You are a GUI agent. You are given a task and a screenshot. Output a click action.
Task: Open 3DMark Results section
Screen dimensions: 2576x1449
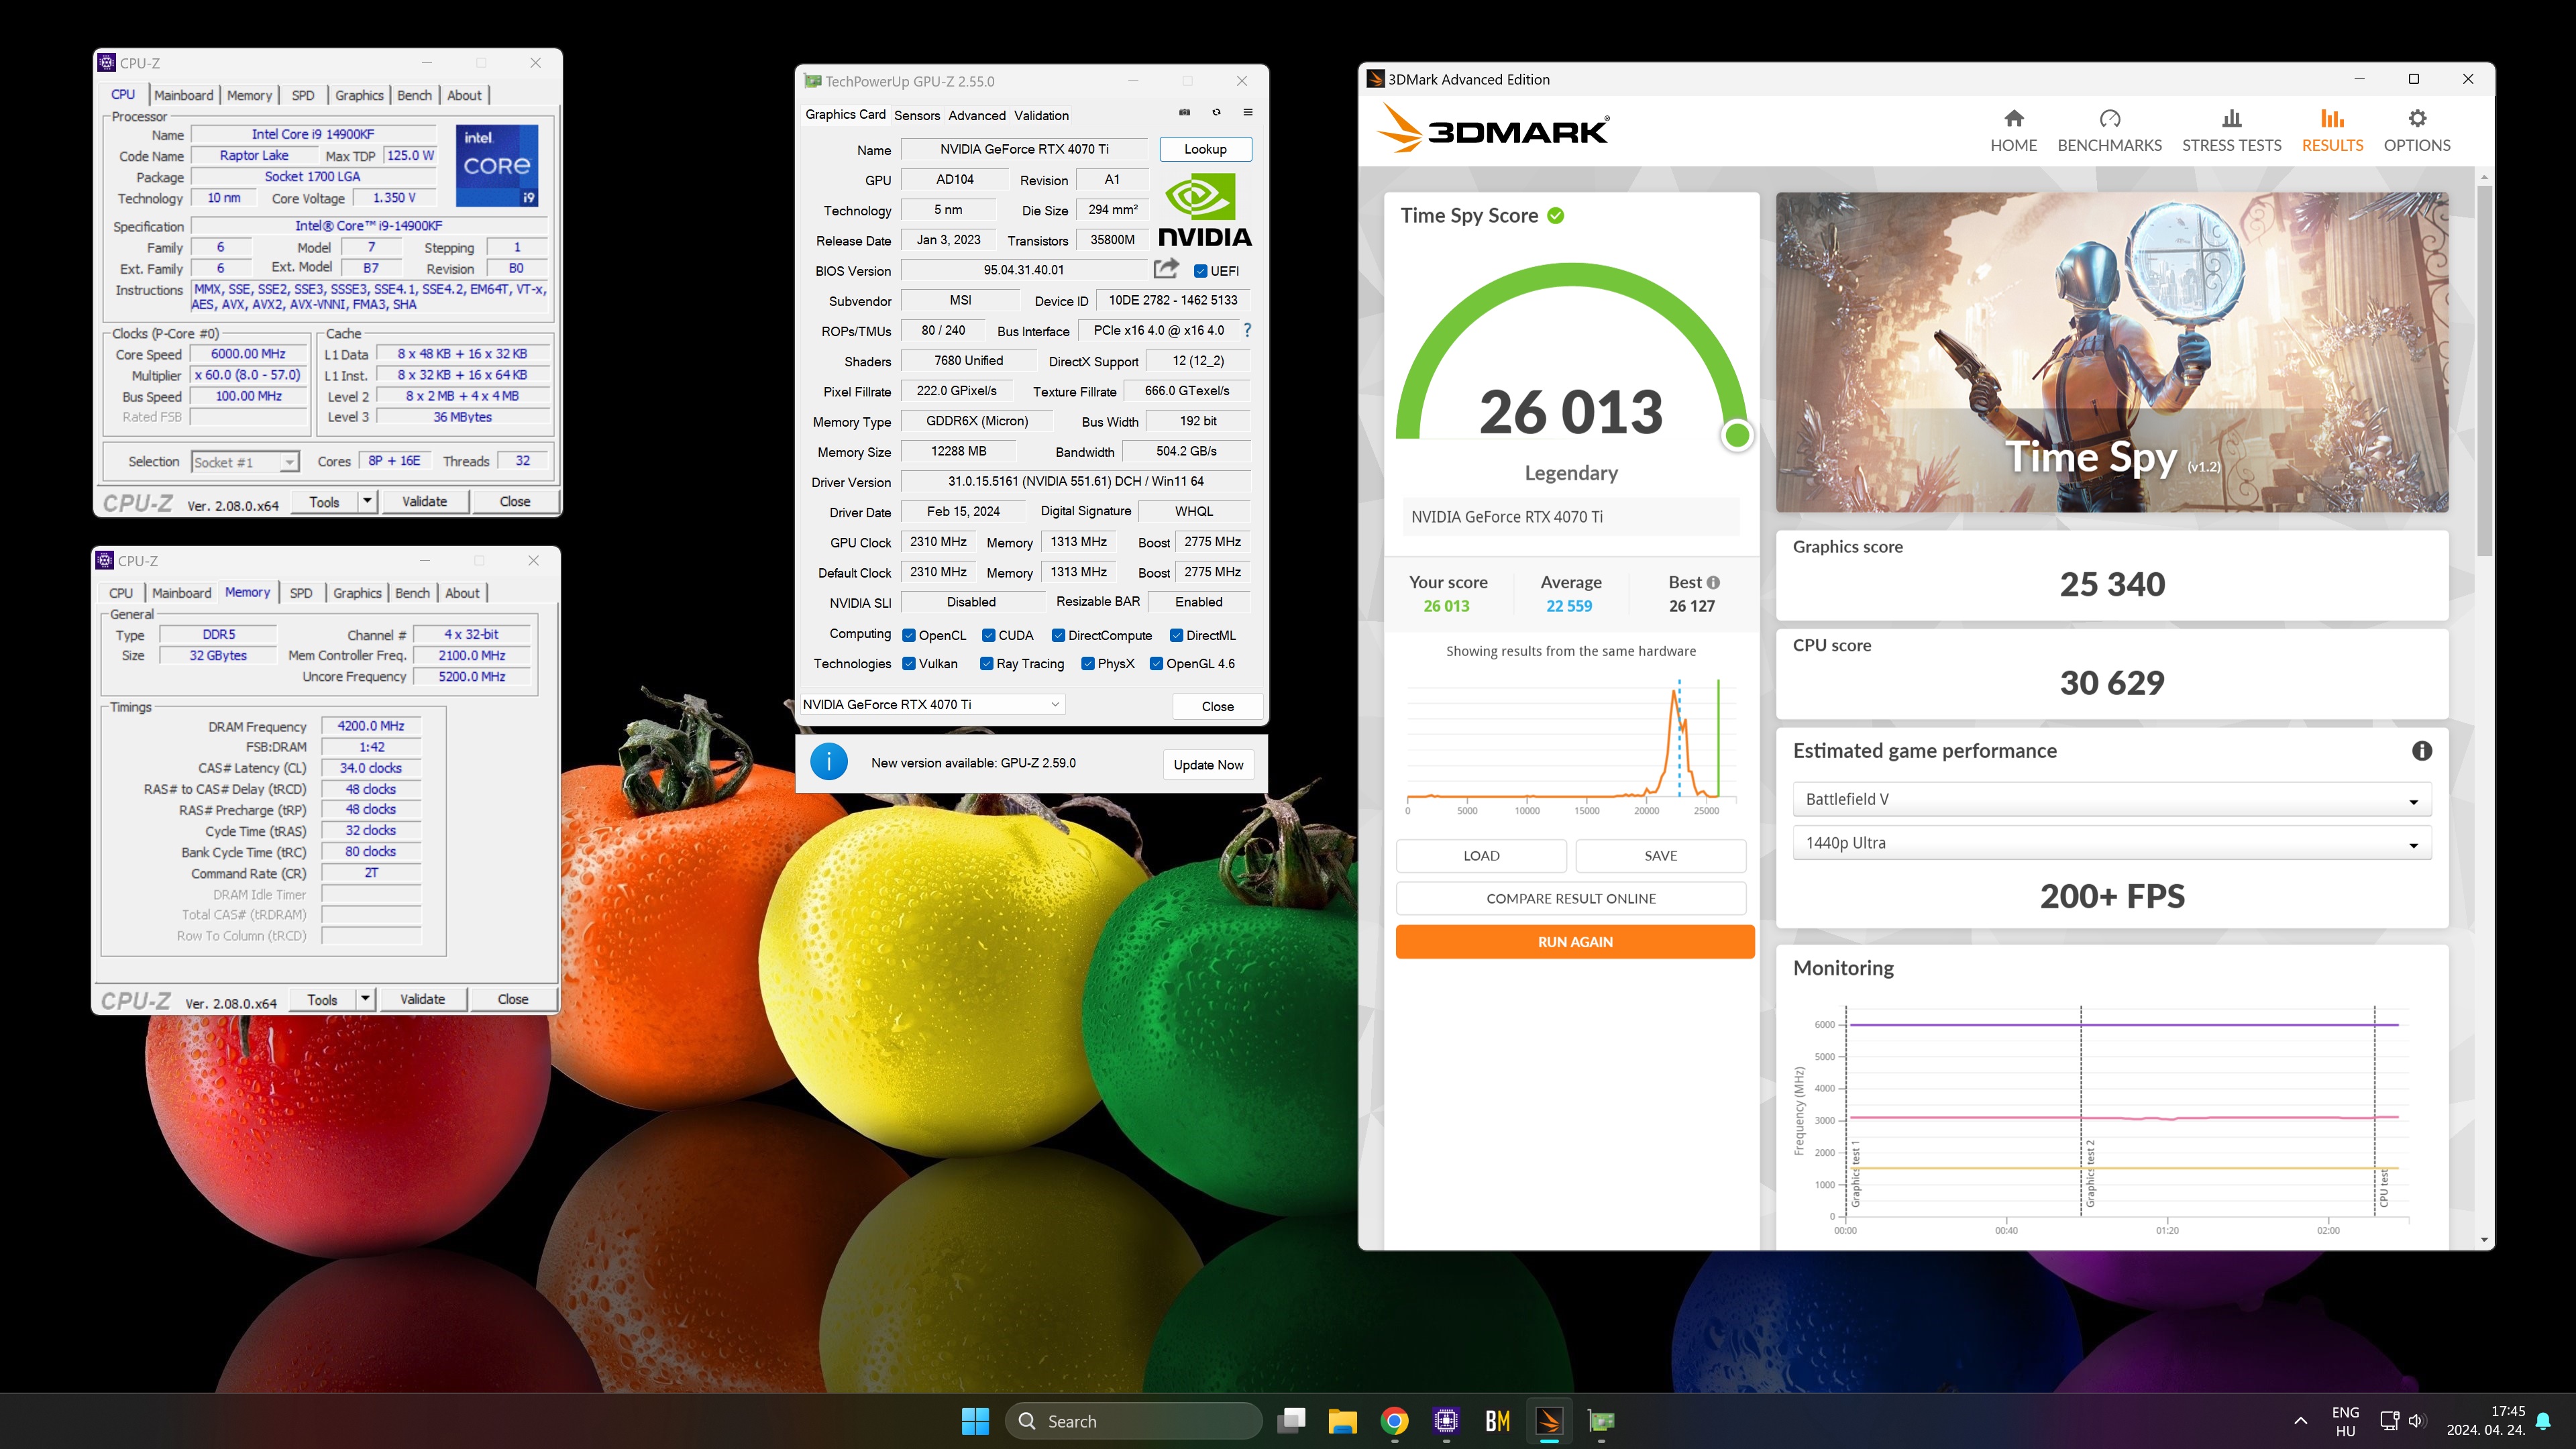click(x=2332, y=131)
